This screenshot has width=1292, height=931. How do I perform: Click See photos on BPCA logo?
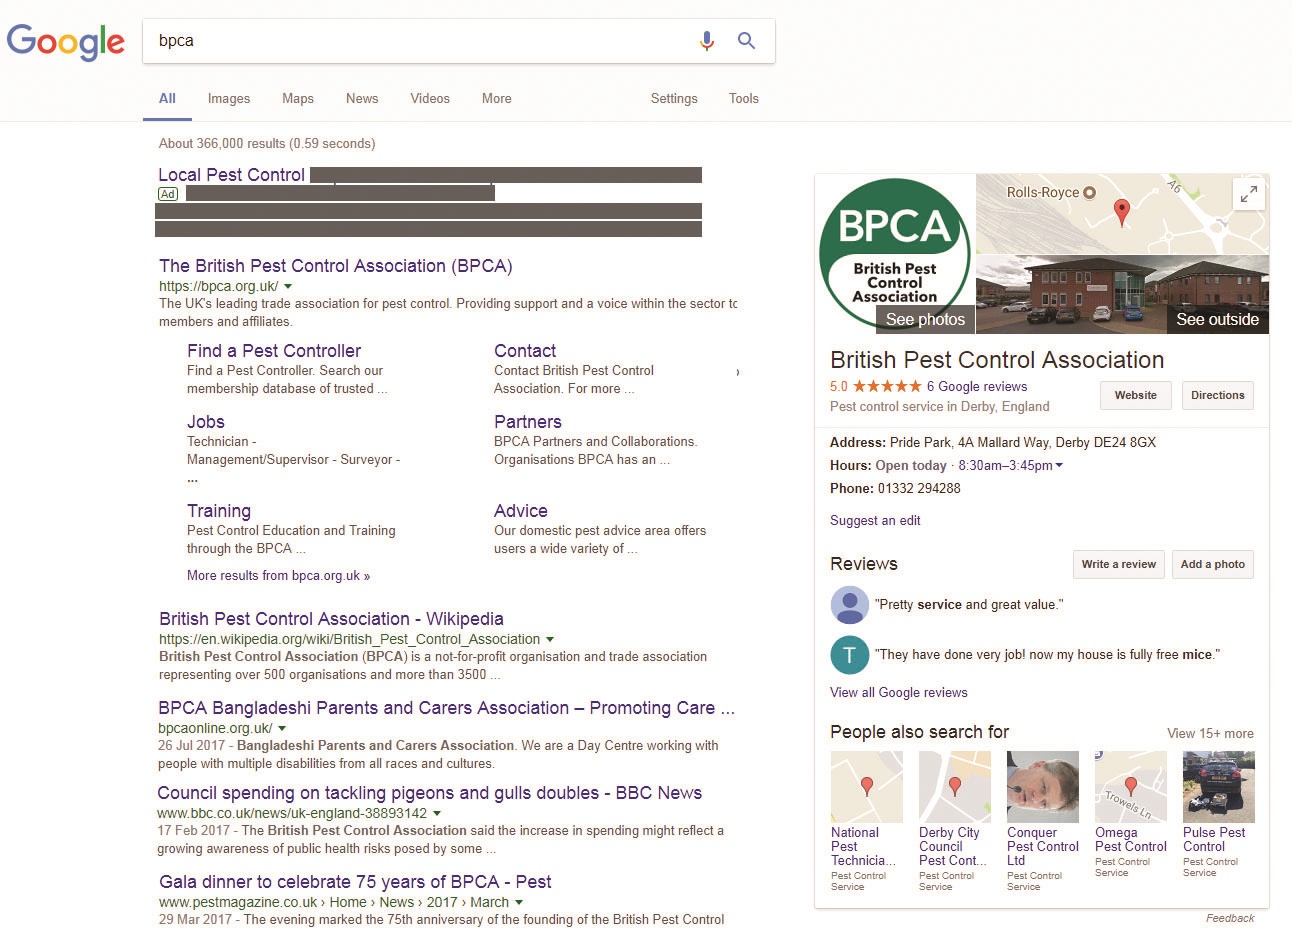tap(925, 320)
